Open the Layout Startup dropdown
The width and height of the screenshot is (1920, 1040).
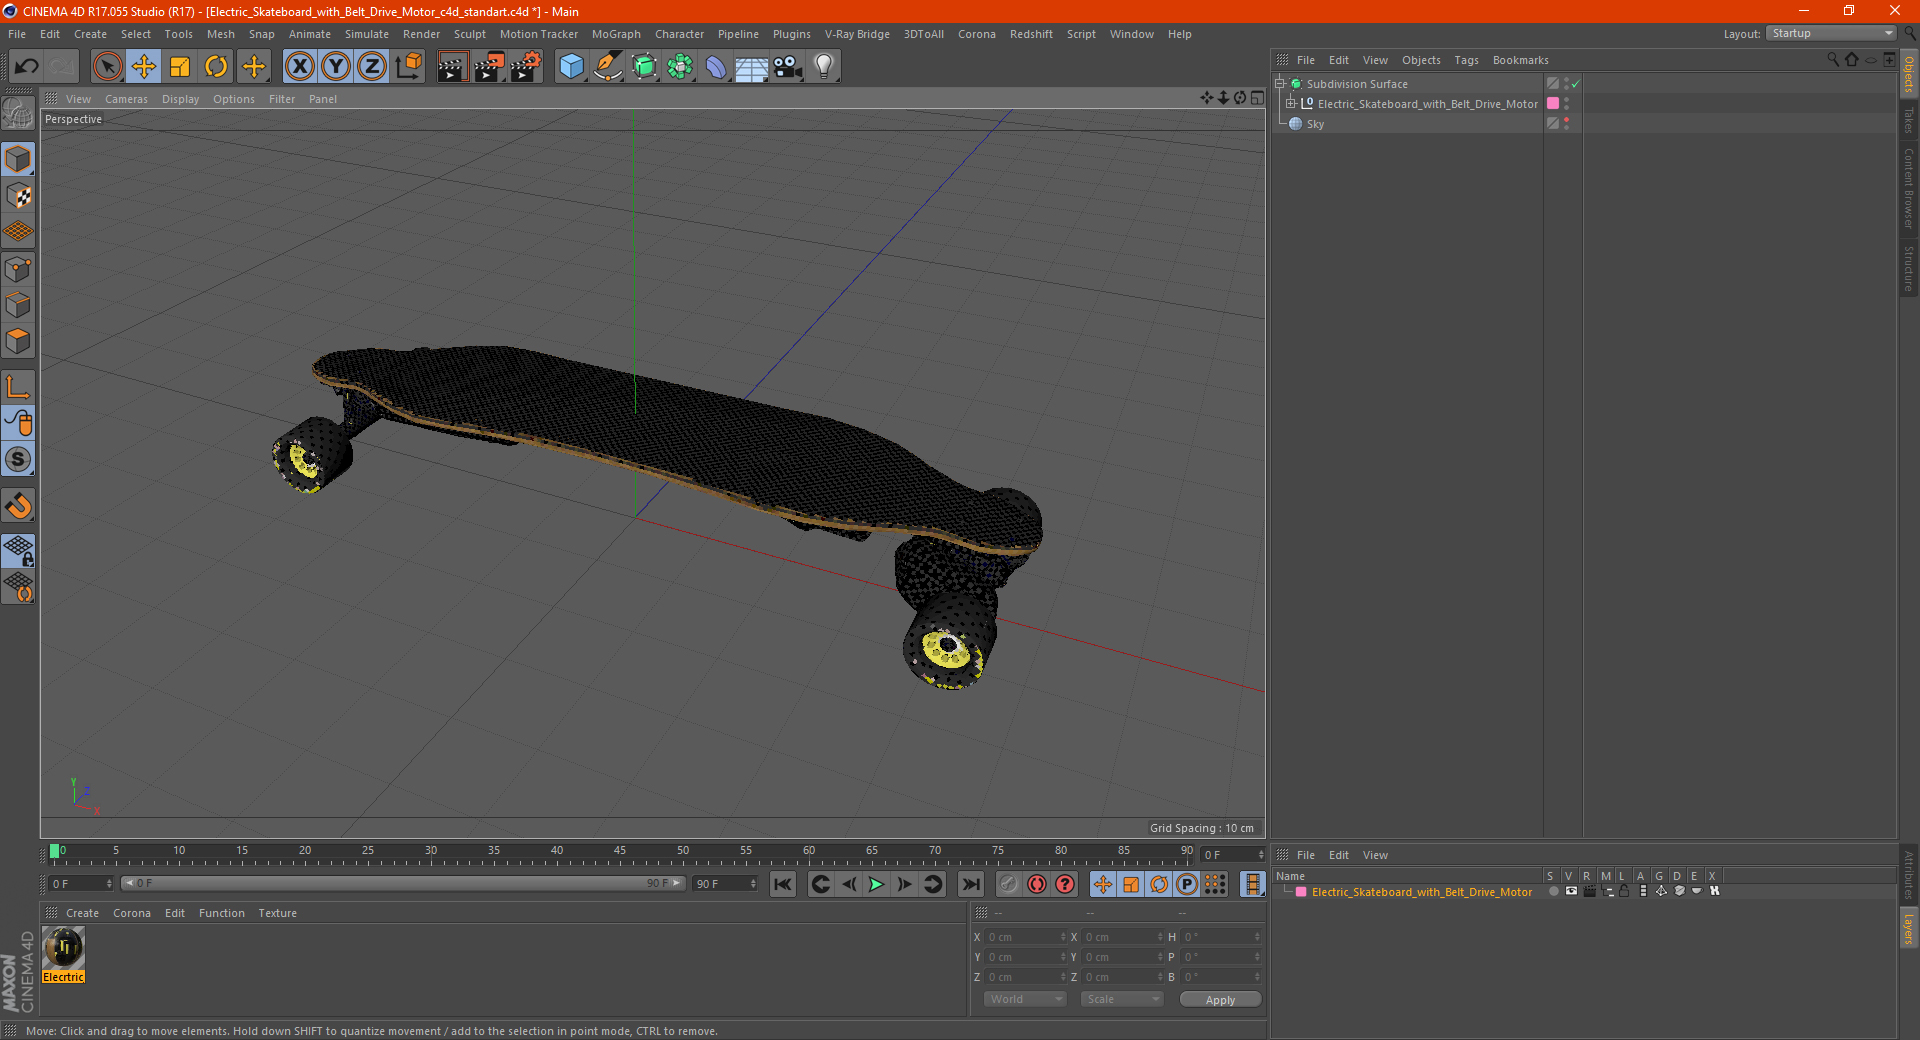point(1831,33)
